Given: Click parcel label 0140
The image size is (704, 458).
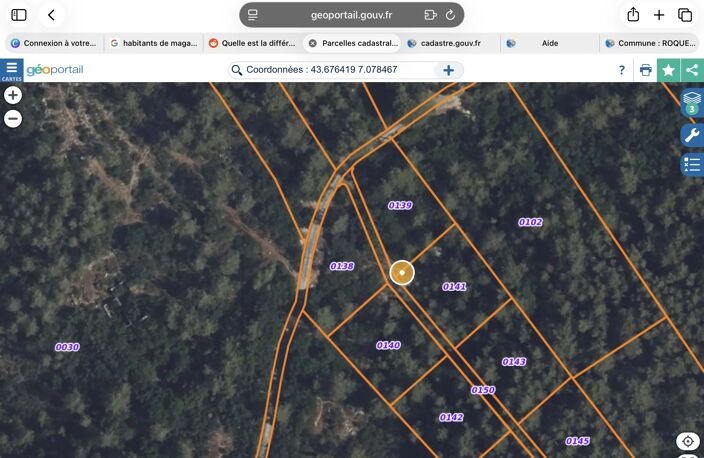Looking at the screenshot, I should 388,345.
